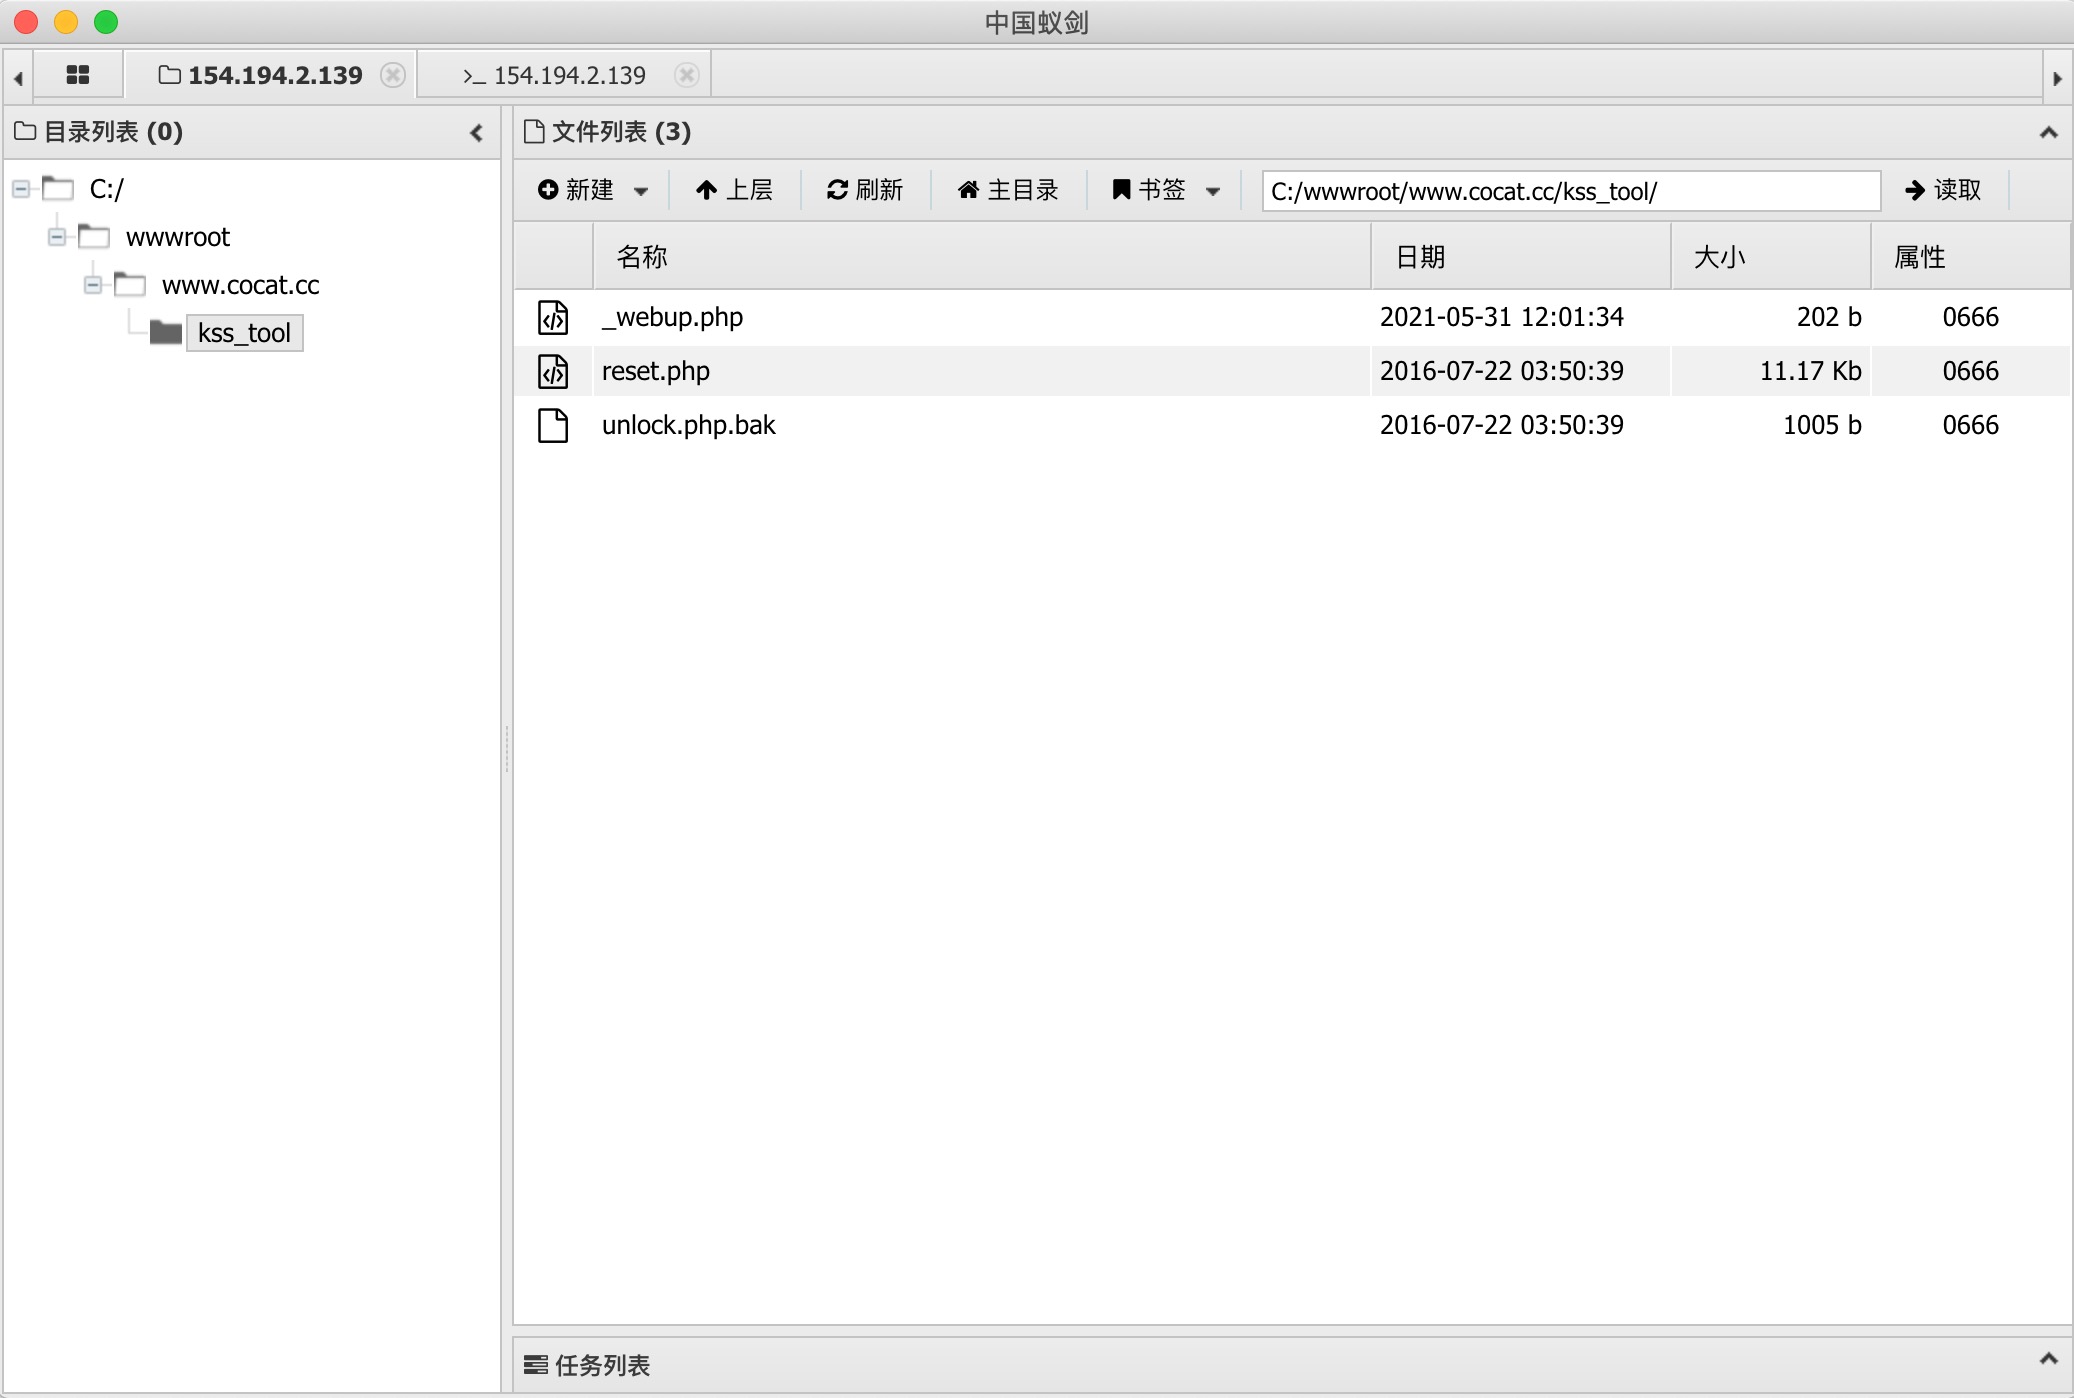2074x1398 pixels.
Task: Collapse the www.cocat.cc tree node
Action: tap(93, 284)
